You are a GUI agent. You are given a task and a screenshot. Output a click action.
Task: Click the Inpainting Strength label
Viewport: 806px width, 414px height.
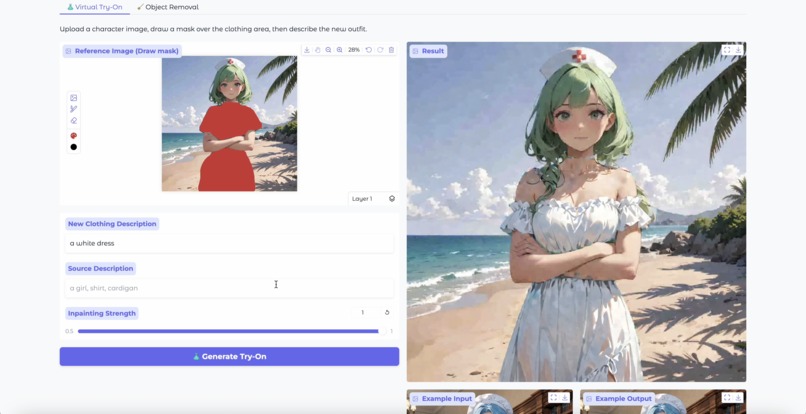(x=102, y=313)
